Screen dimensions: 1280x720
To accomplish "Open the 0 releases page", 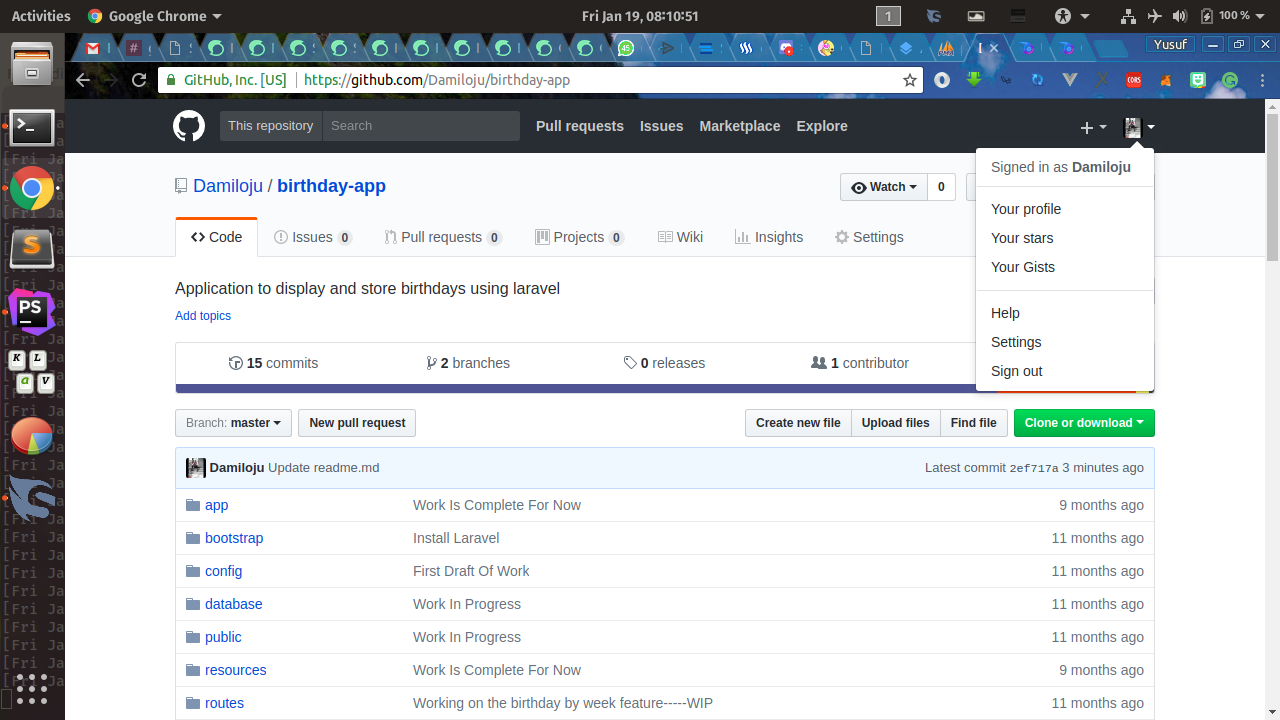I will click(664, 363).
